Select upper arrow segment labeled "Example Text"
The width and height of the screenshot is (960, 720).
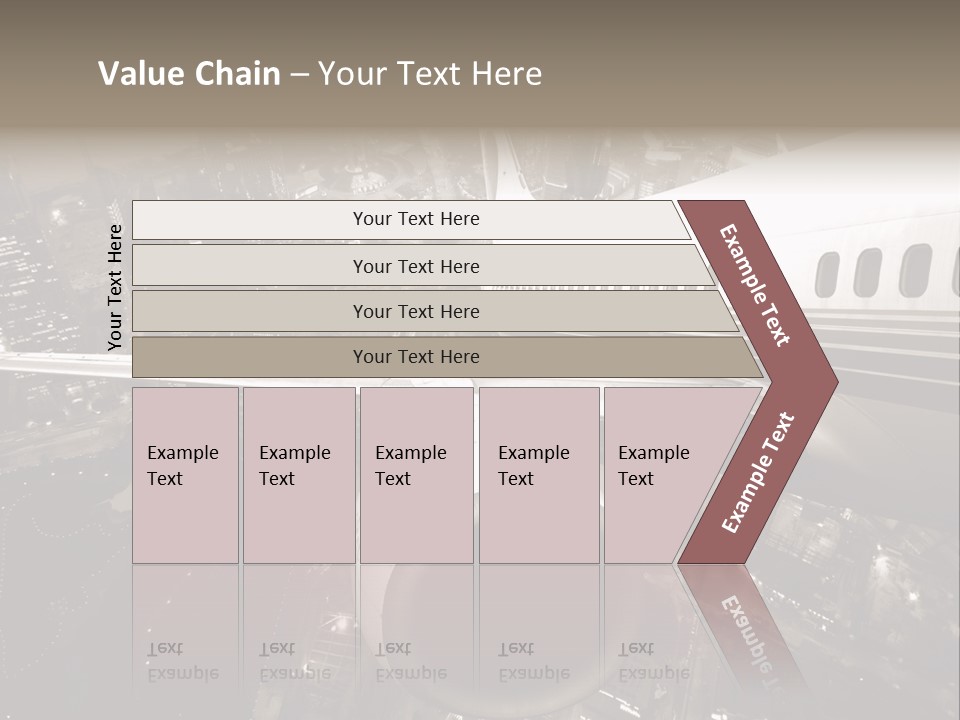(758, 289)
